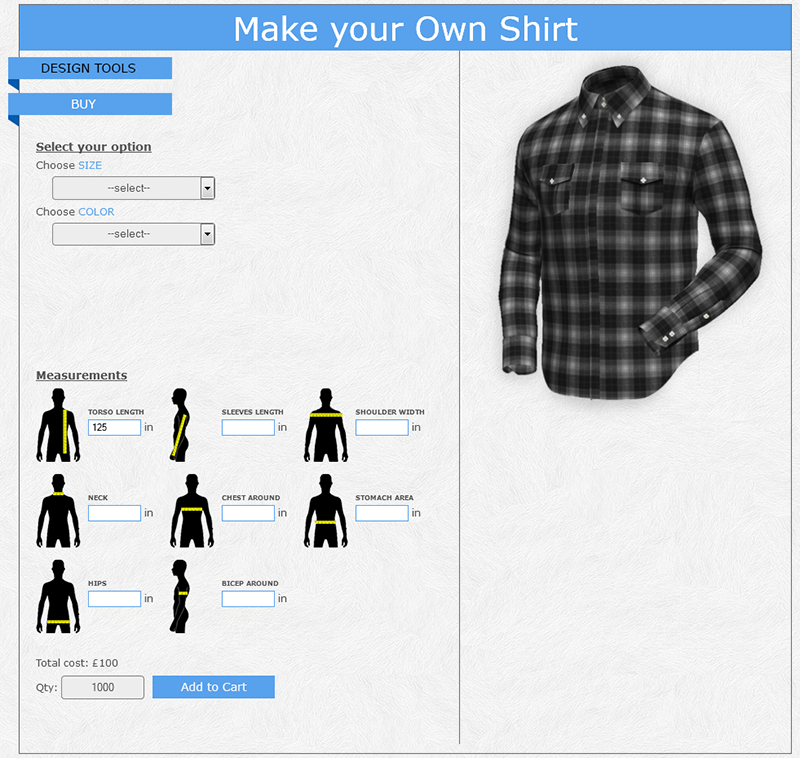Click the STOMACH AREA label
The width and height of the screenshot is (800, 758).
(x=384, y=497)
